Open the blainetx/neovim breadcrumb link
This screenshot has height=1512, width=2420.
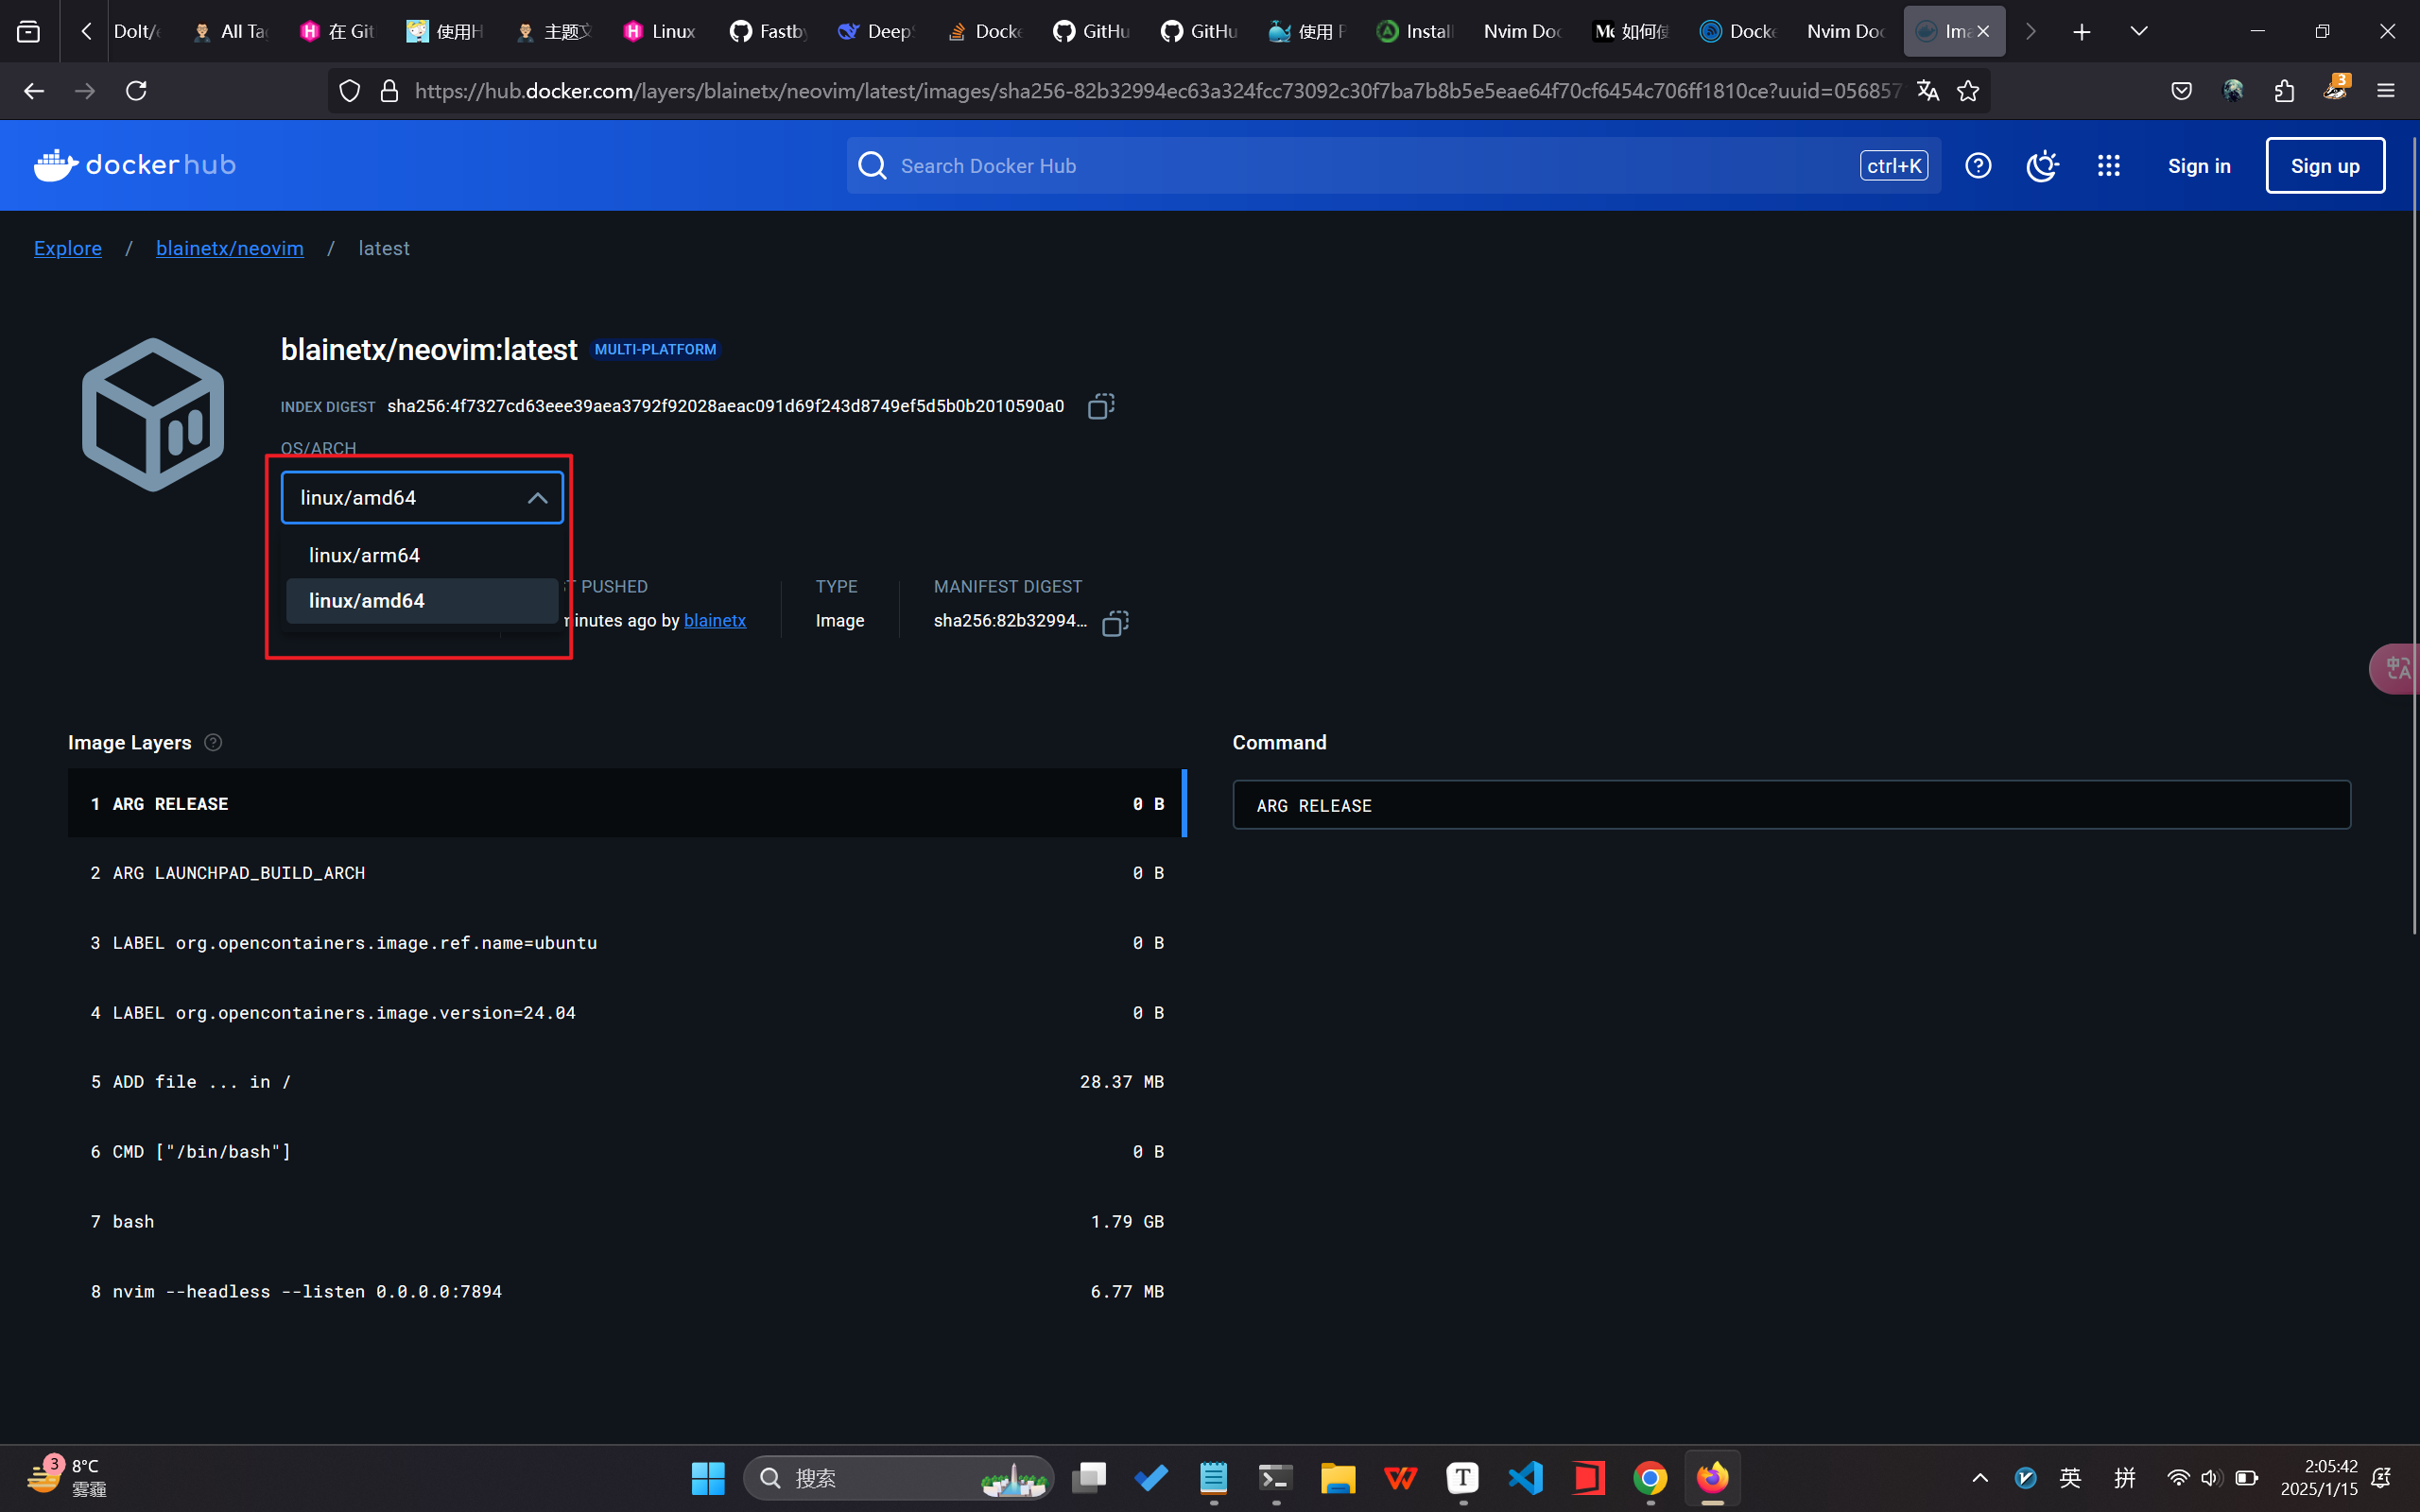click(x=230, y=248)
